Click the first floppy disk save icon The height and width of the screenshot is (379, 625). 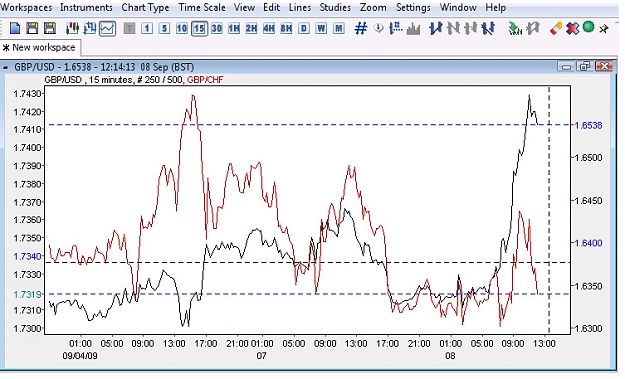[x=32, y=28]
